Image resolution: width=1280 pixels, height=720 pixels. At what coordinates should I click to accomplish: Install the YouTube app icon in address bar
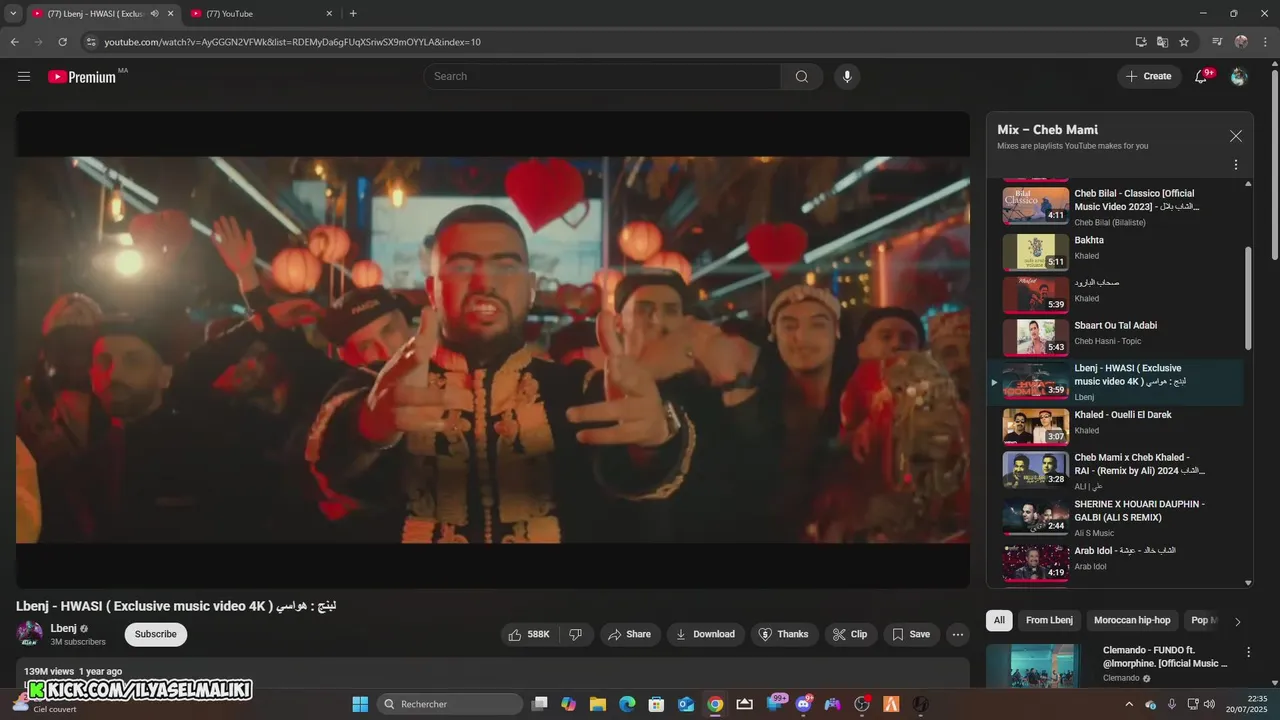click(x=1141, y=42)
